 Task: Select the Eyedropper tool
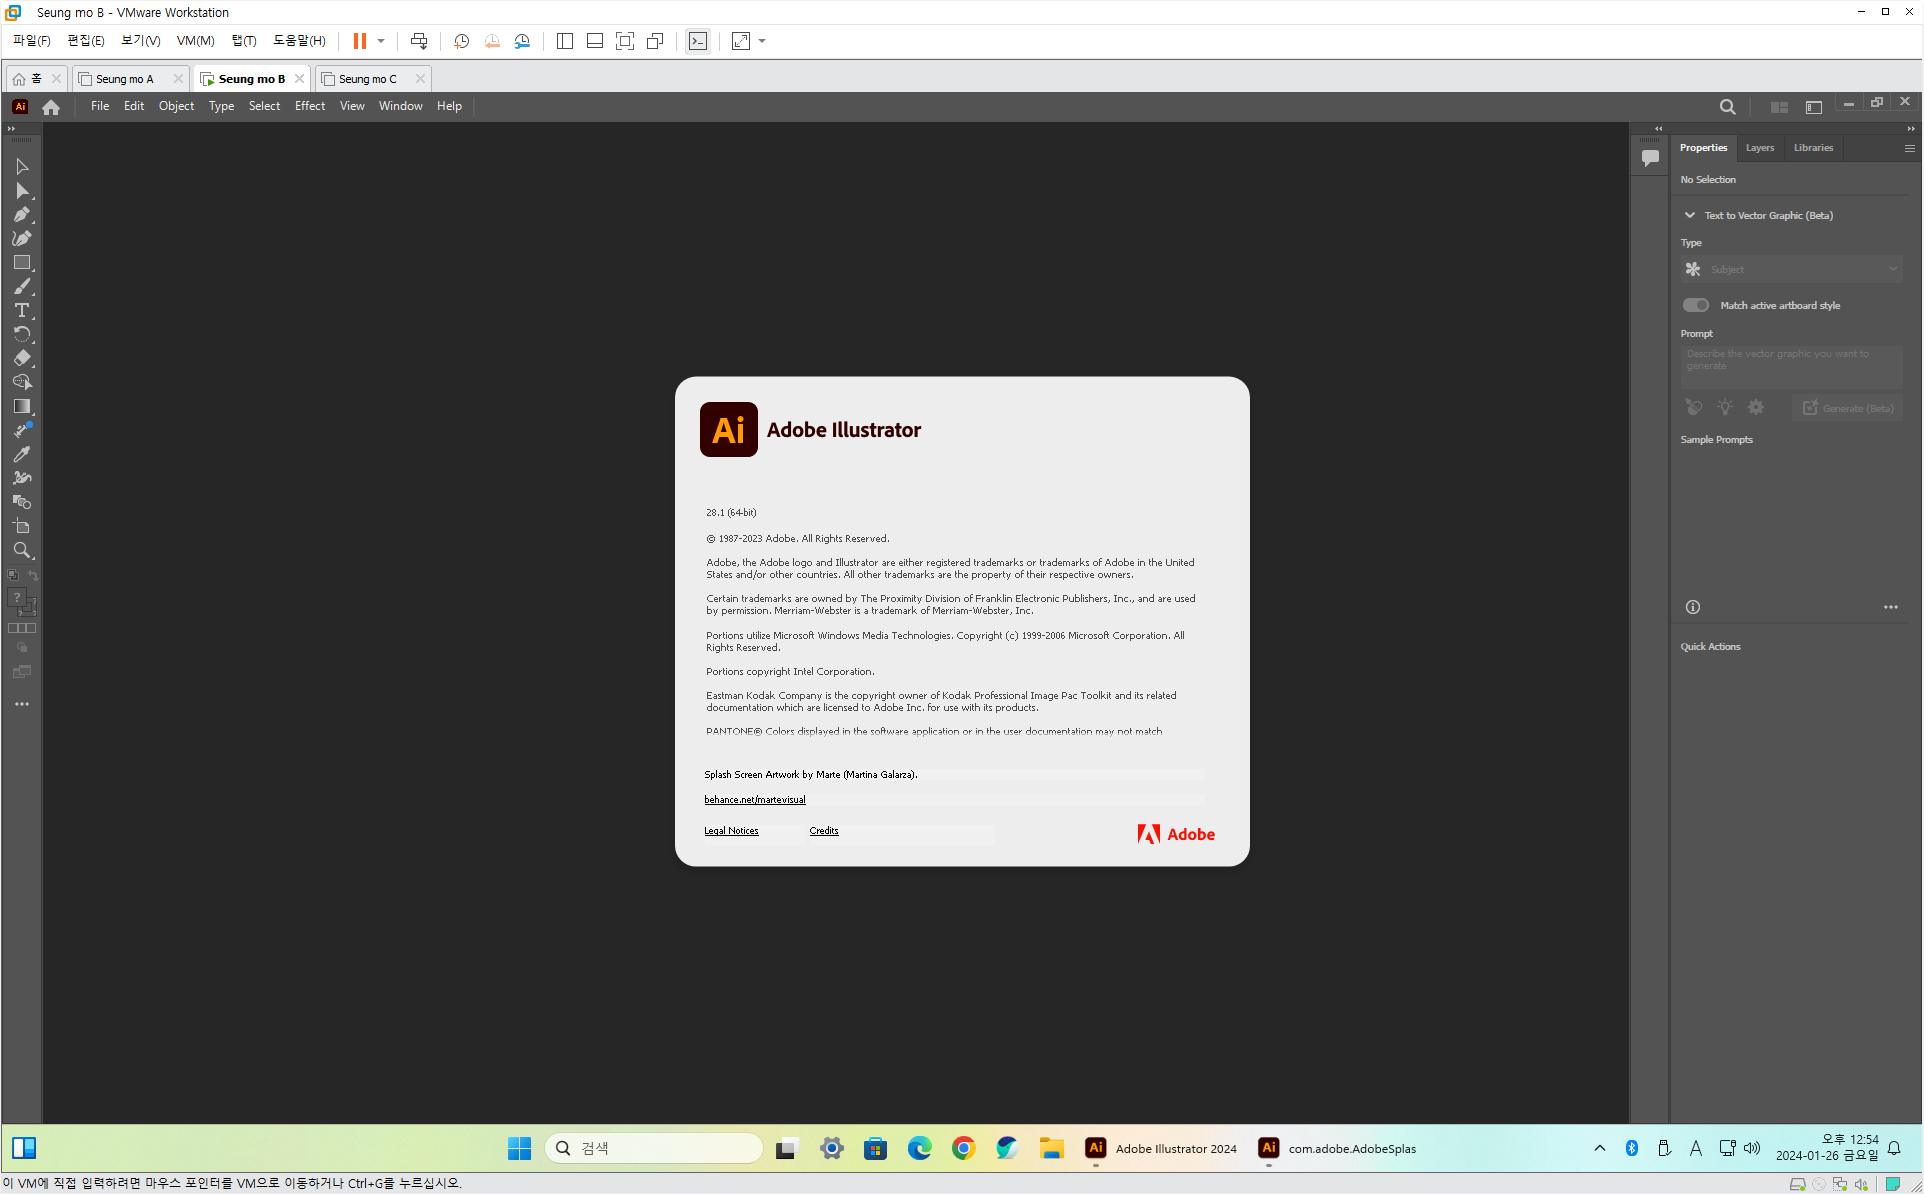pos(22,454)
